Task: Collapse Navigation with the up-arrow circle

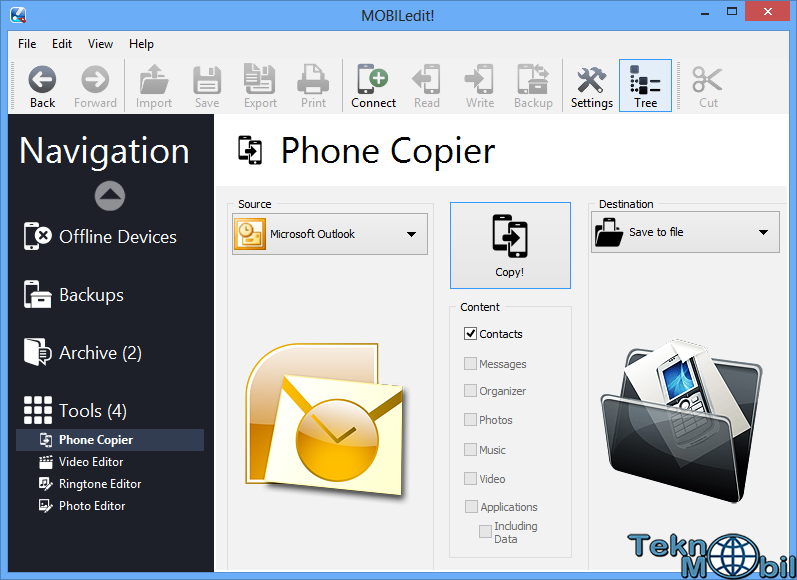Action: 109,195
